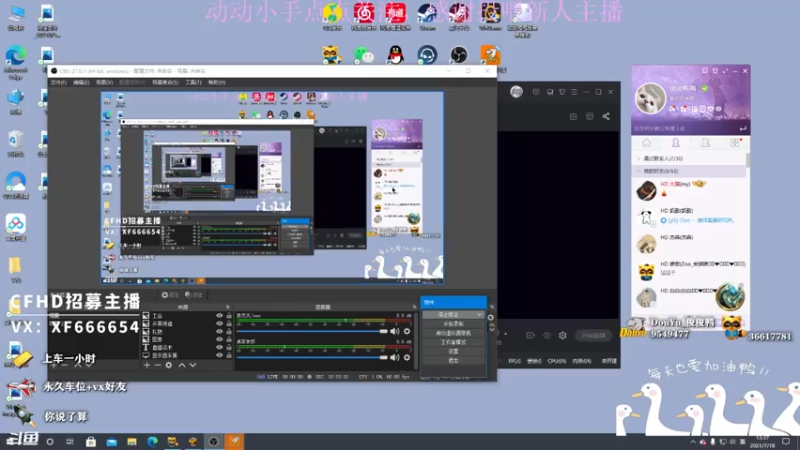Hide the 图像 source with eye icon
Viewport: 800px width, 450px height.
coord(219,339)
